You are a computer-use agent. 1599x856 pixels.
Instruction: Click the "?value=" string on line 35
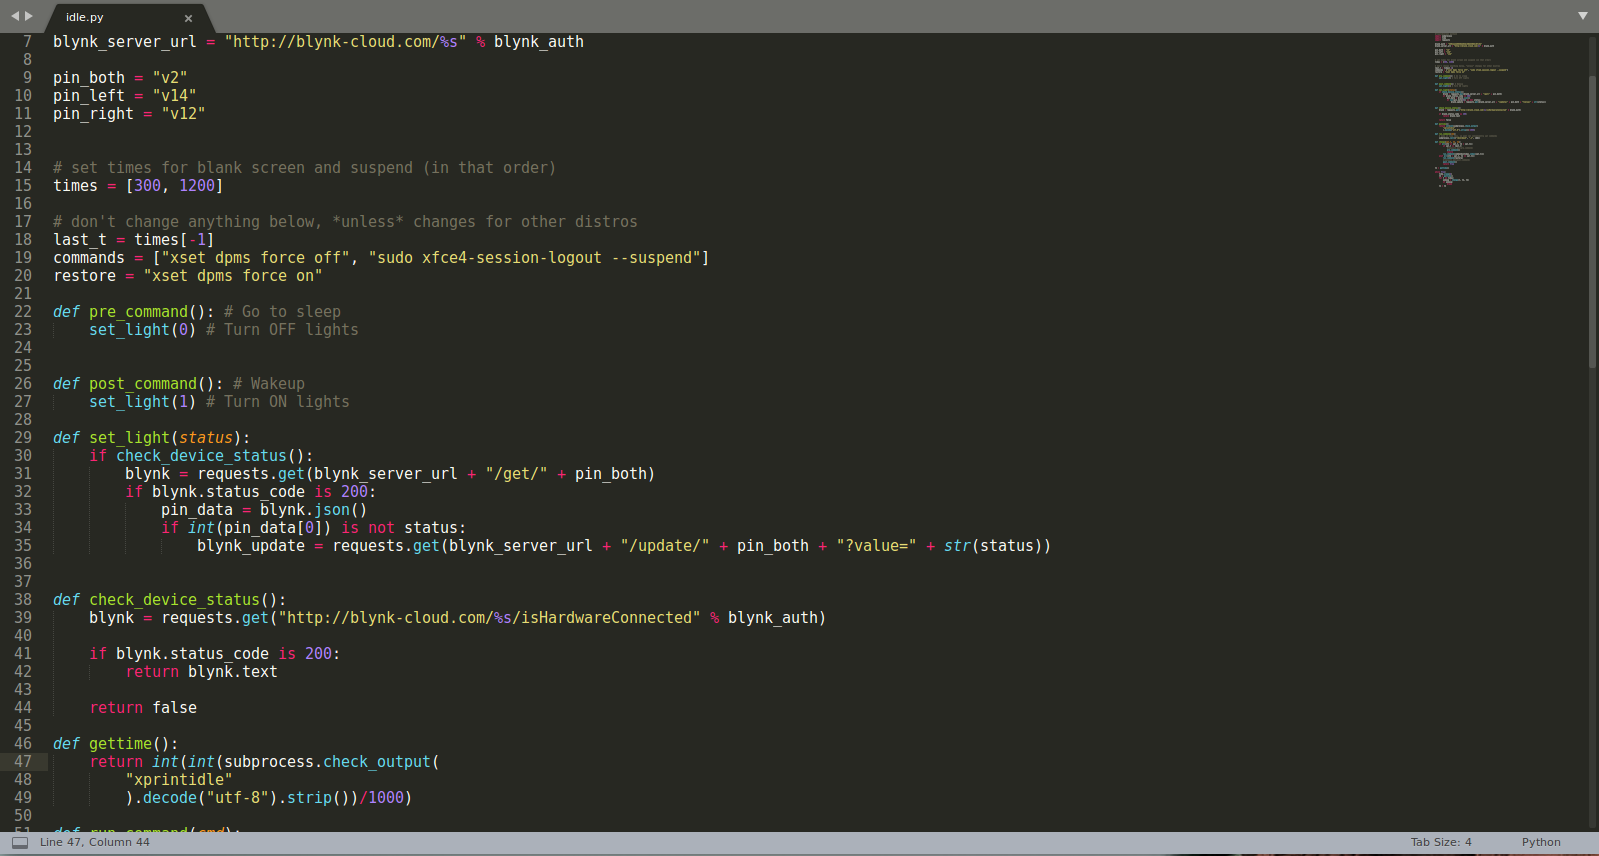point(877,546)
